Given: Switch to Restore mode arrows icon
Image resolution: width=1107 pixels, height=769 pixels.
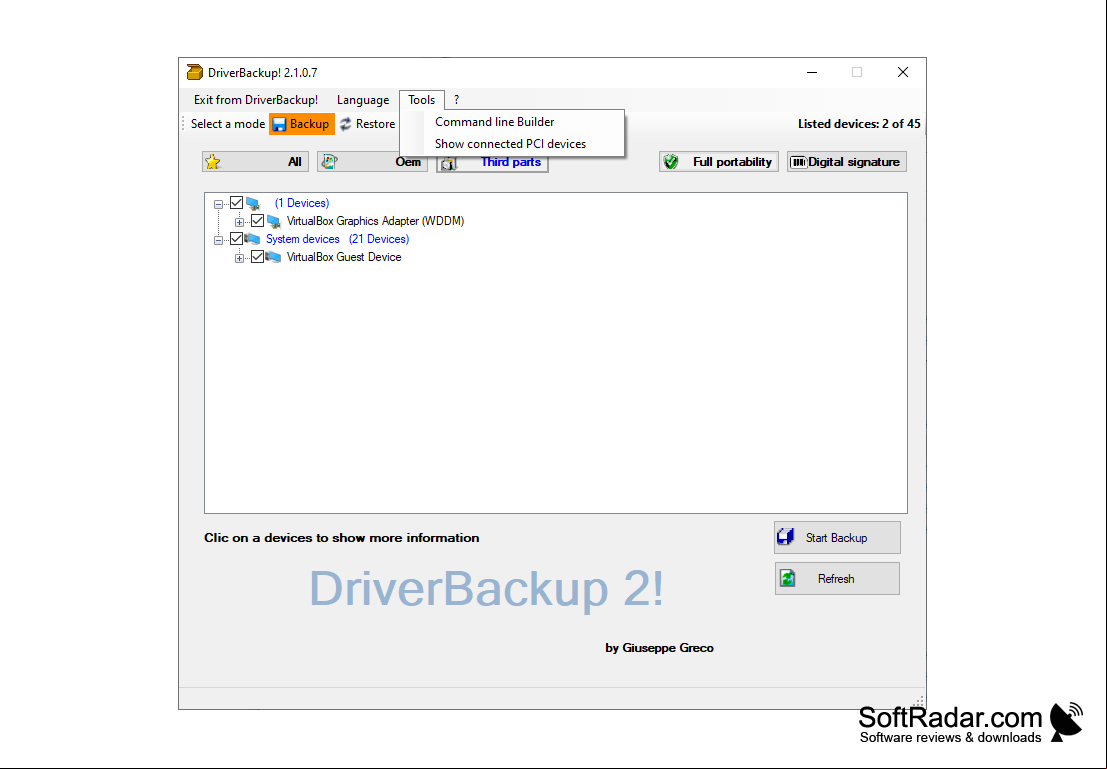Looking at the screenshot, I should tap(345, 124).
